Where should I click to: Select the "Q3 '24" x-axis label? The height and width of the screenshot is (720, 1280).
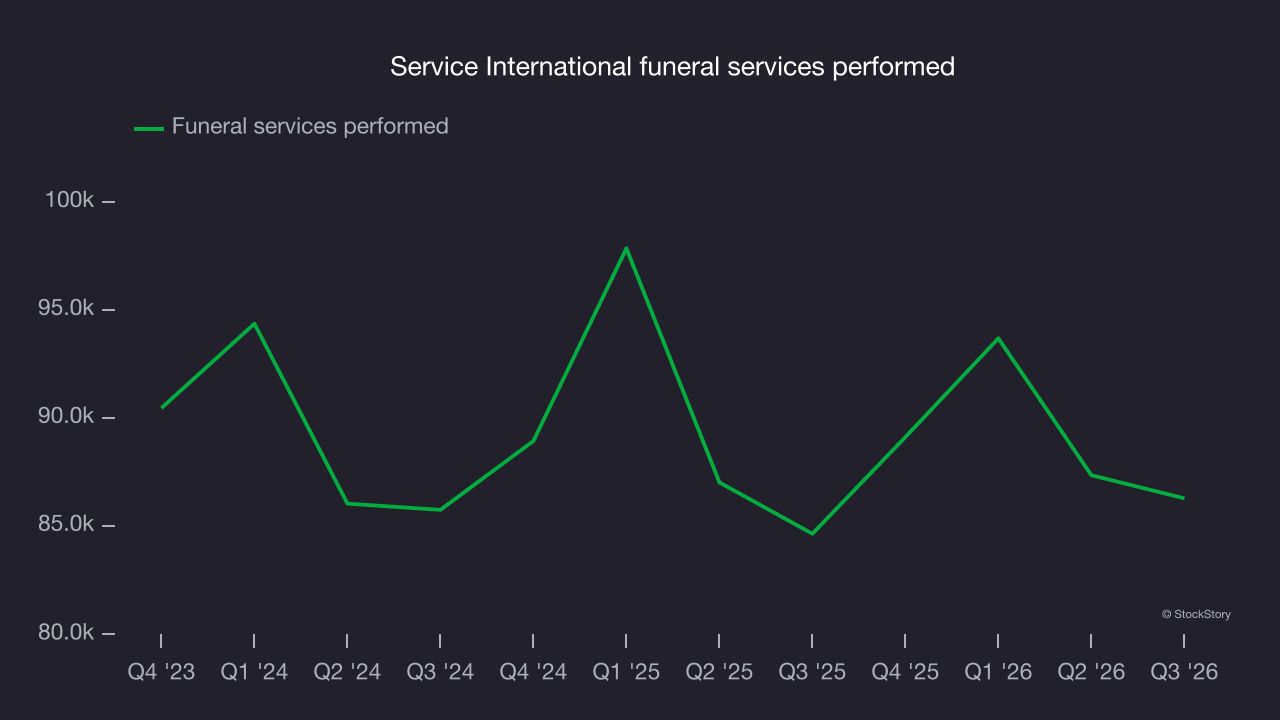[440, 672]
